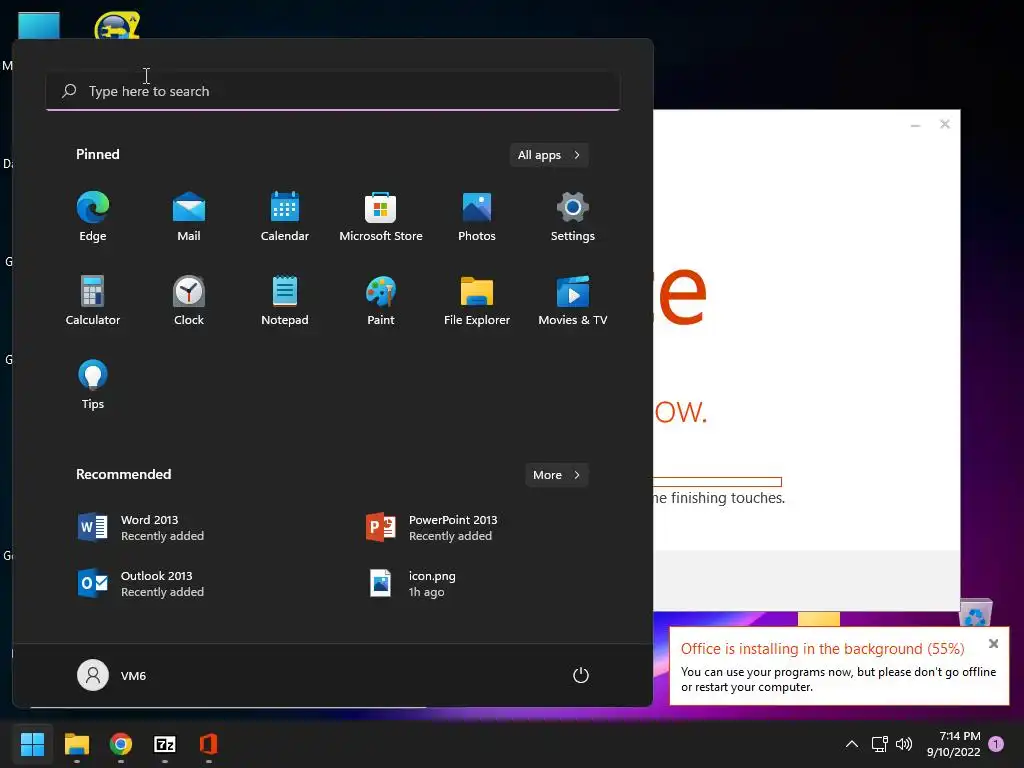Launch Notepad from pinned apps

[285, 300]
